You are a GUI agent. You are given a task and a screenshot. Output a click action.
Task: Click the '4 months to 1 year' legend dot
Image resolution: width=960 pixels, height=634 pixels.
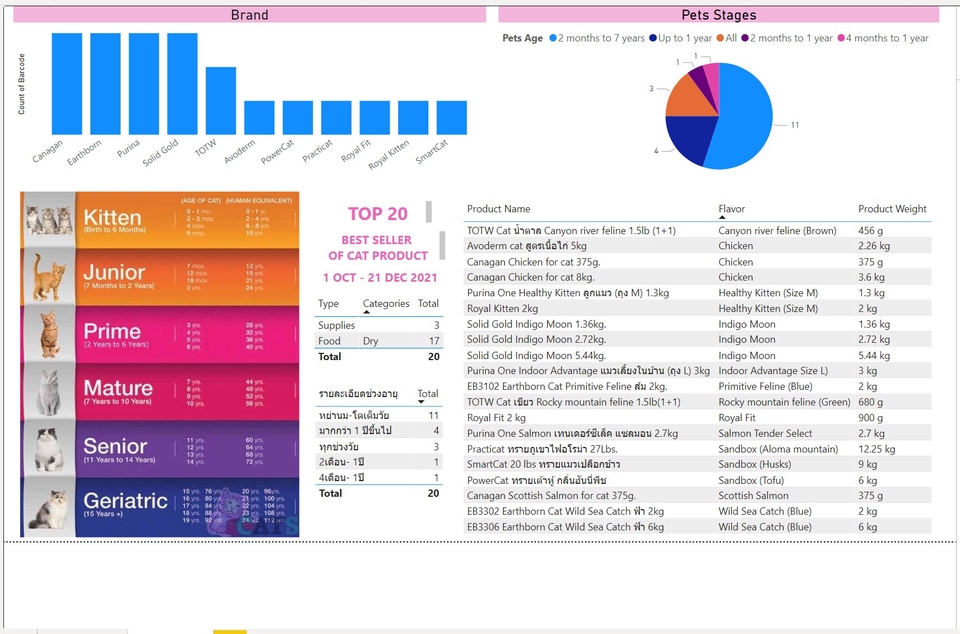point(841,38)
